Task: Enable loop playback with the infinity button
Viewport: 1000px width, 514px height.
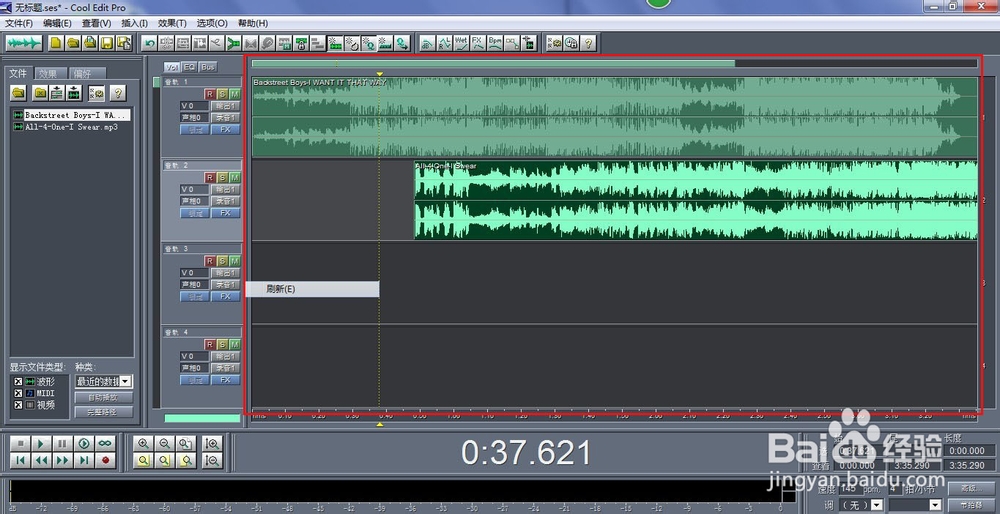Action: (105, 443)
